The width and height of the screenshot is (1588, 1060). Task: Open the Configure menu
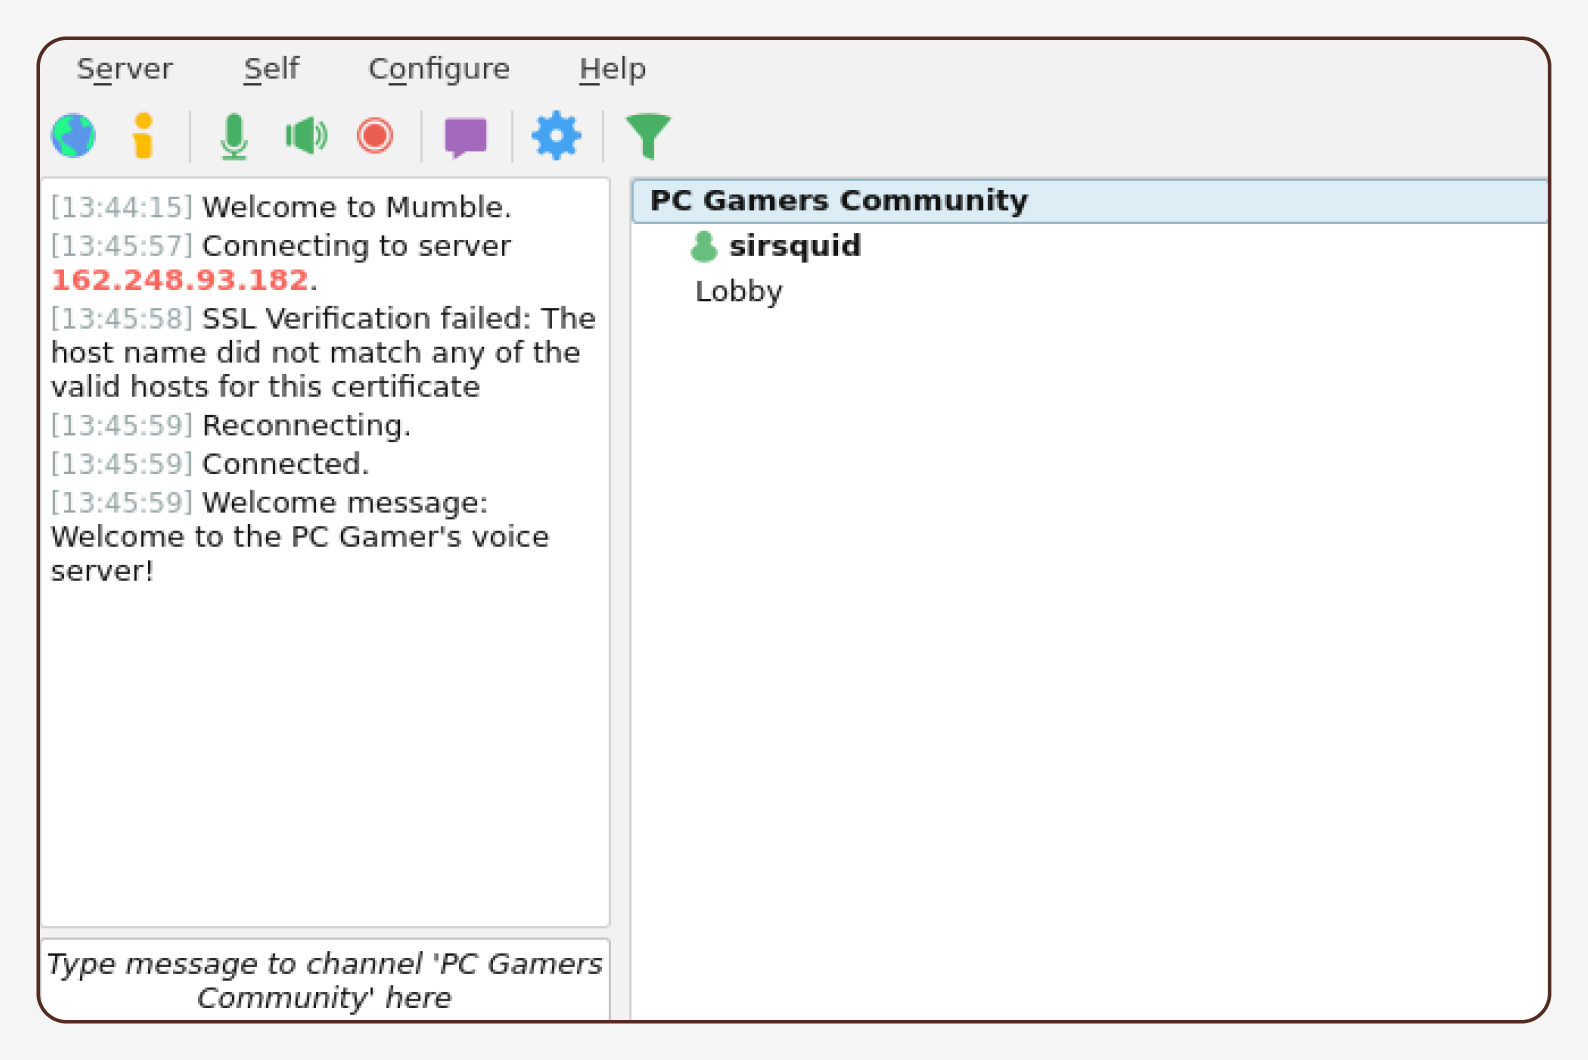tap(439, 69)
